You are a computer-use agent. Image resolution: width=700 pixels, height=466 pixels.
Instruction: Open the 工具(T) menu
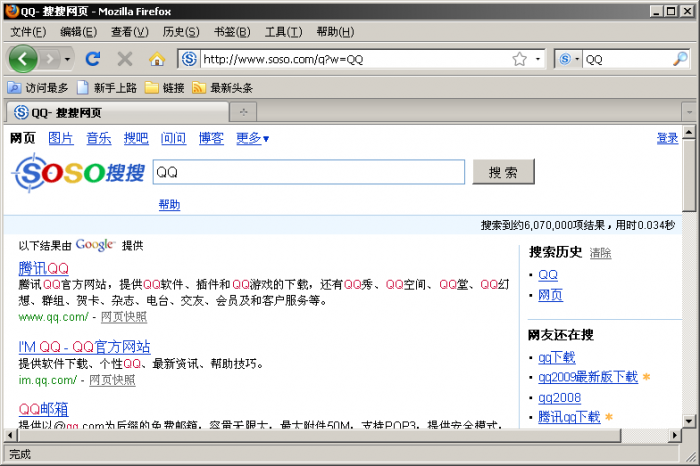click(283, 32)
